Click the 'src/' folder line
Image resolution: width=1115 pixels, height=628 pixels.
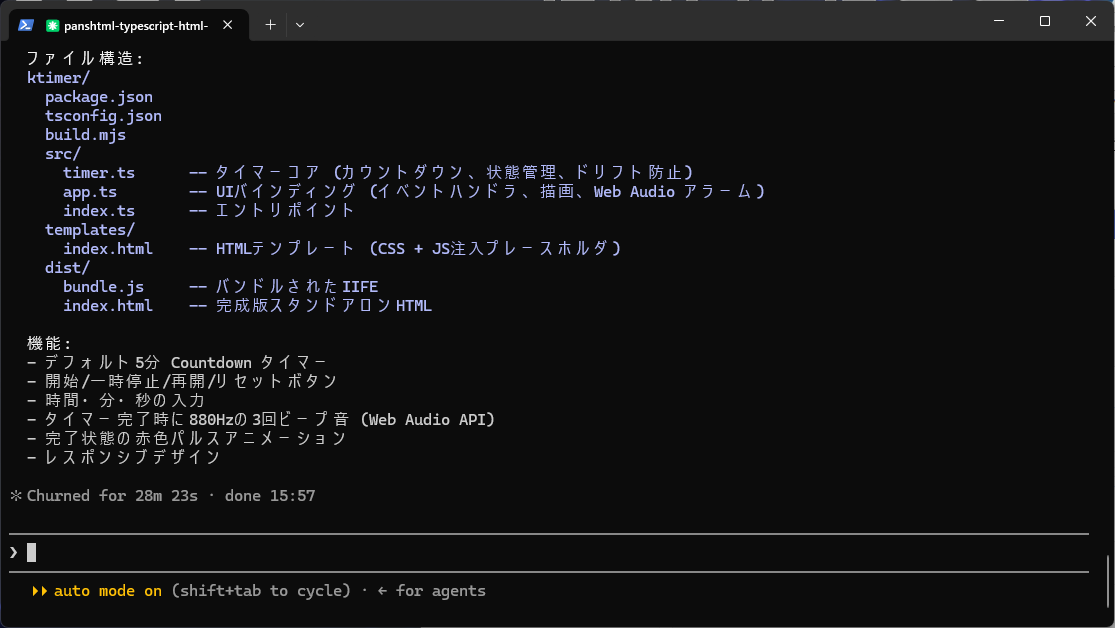pyautogui.click(x=63, y=154)
